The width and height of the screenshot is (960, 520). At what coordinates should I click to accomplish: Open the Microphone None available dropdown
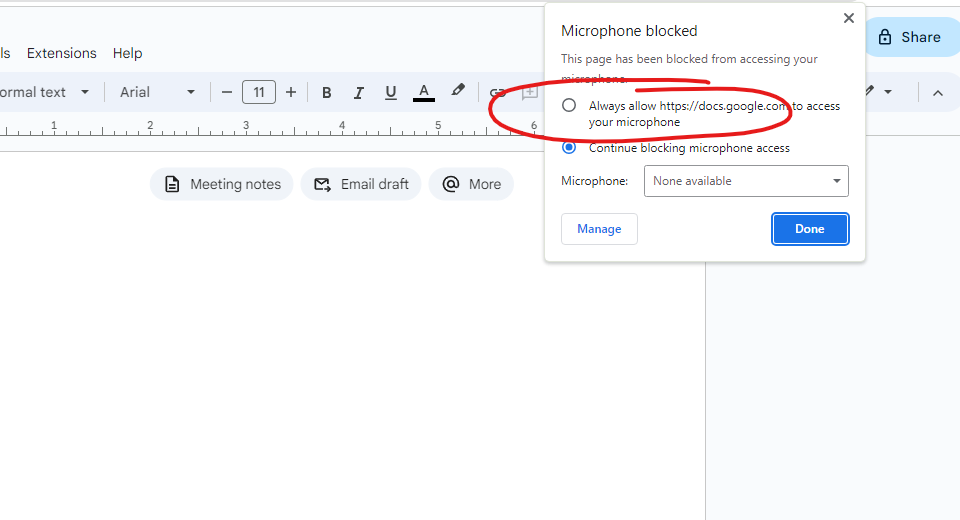[746, 181]
